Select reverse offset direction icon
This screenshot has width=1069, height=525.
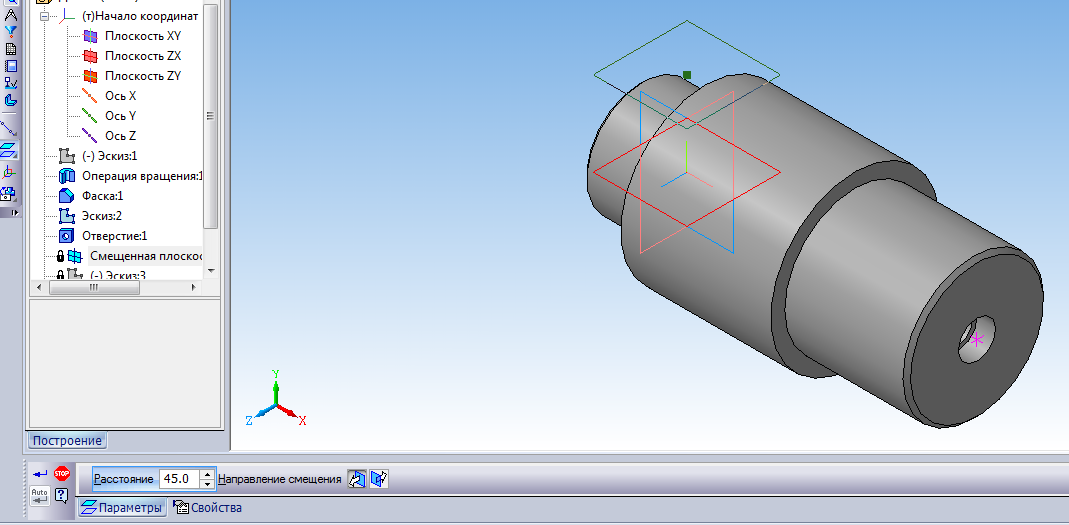click(378, 479)
